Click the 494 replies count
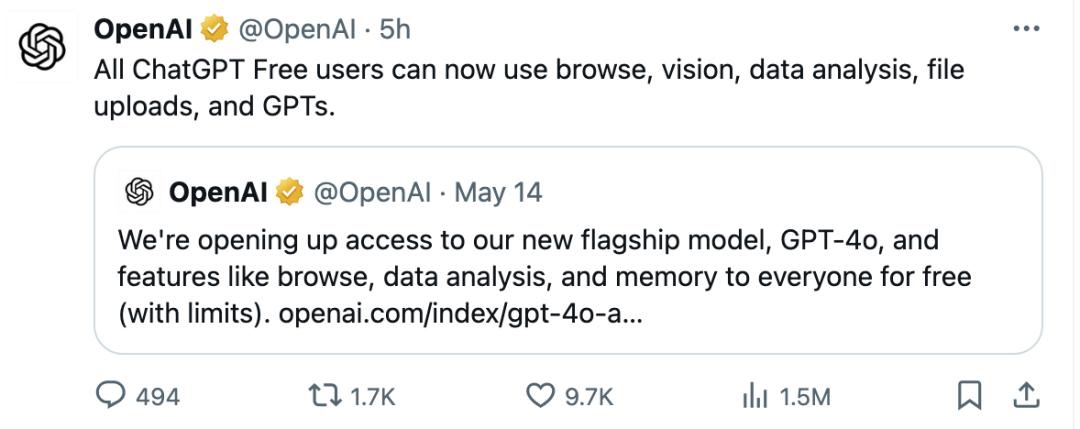1080x429 pixels. [157, 397]
